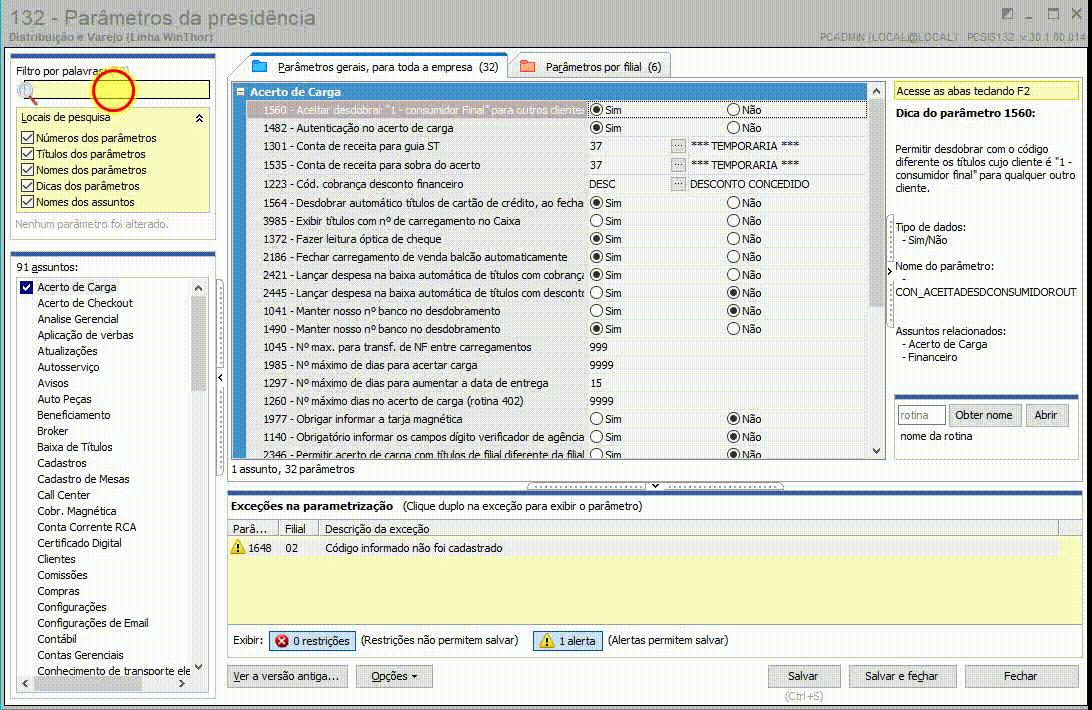Select Contas Gerenciais subject
This screenshot has width=1092, height=710.
pos(80,656)
